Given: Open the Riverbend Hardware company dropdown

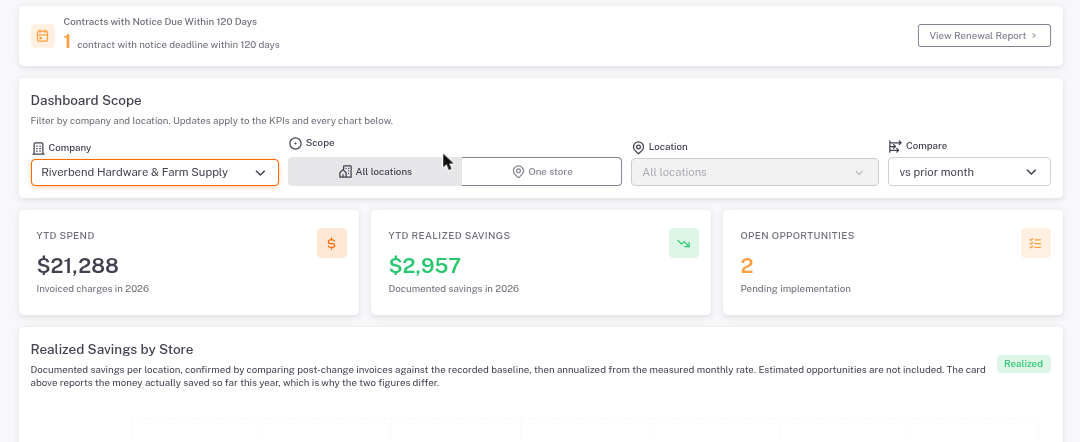Looking at the screenshot, I should point(155,172).
